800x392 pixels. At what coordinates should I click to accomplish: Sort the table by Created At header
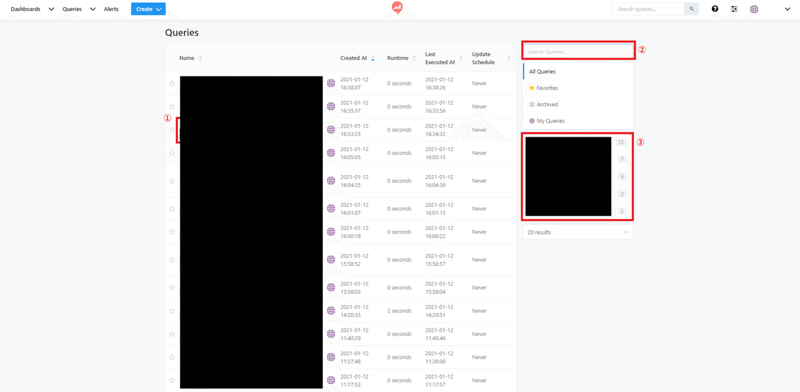354,58
